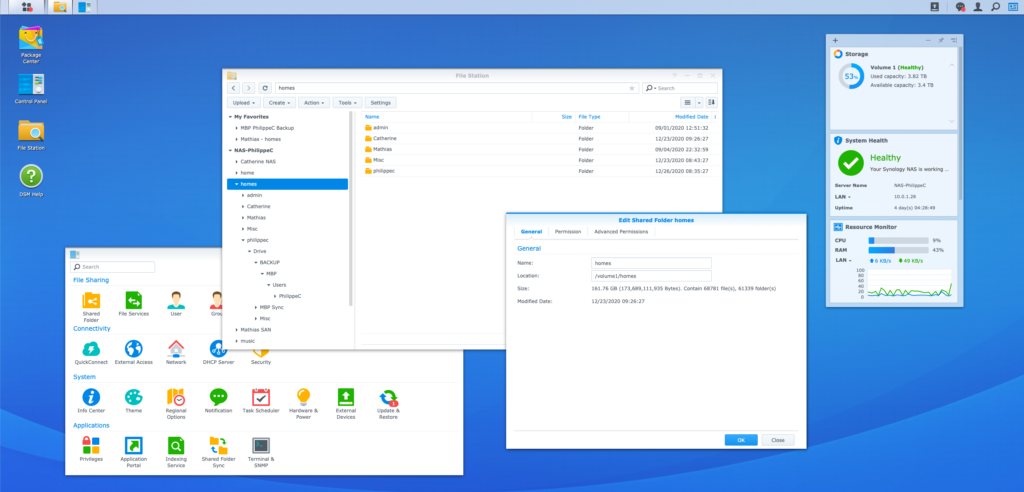
Task: Open External Access in Control Panel
Action: 133,352
